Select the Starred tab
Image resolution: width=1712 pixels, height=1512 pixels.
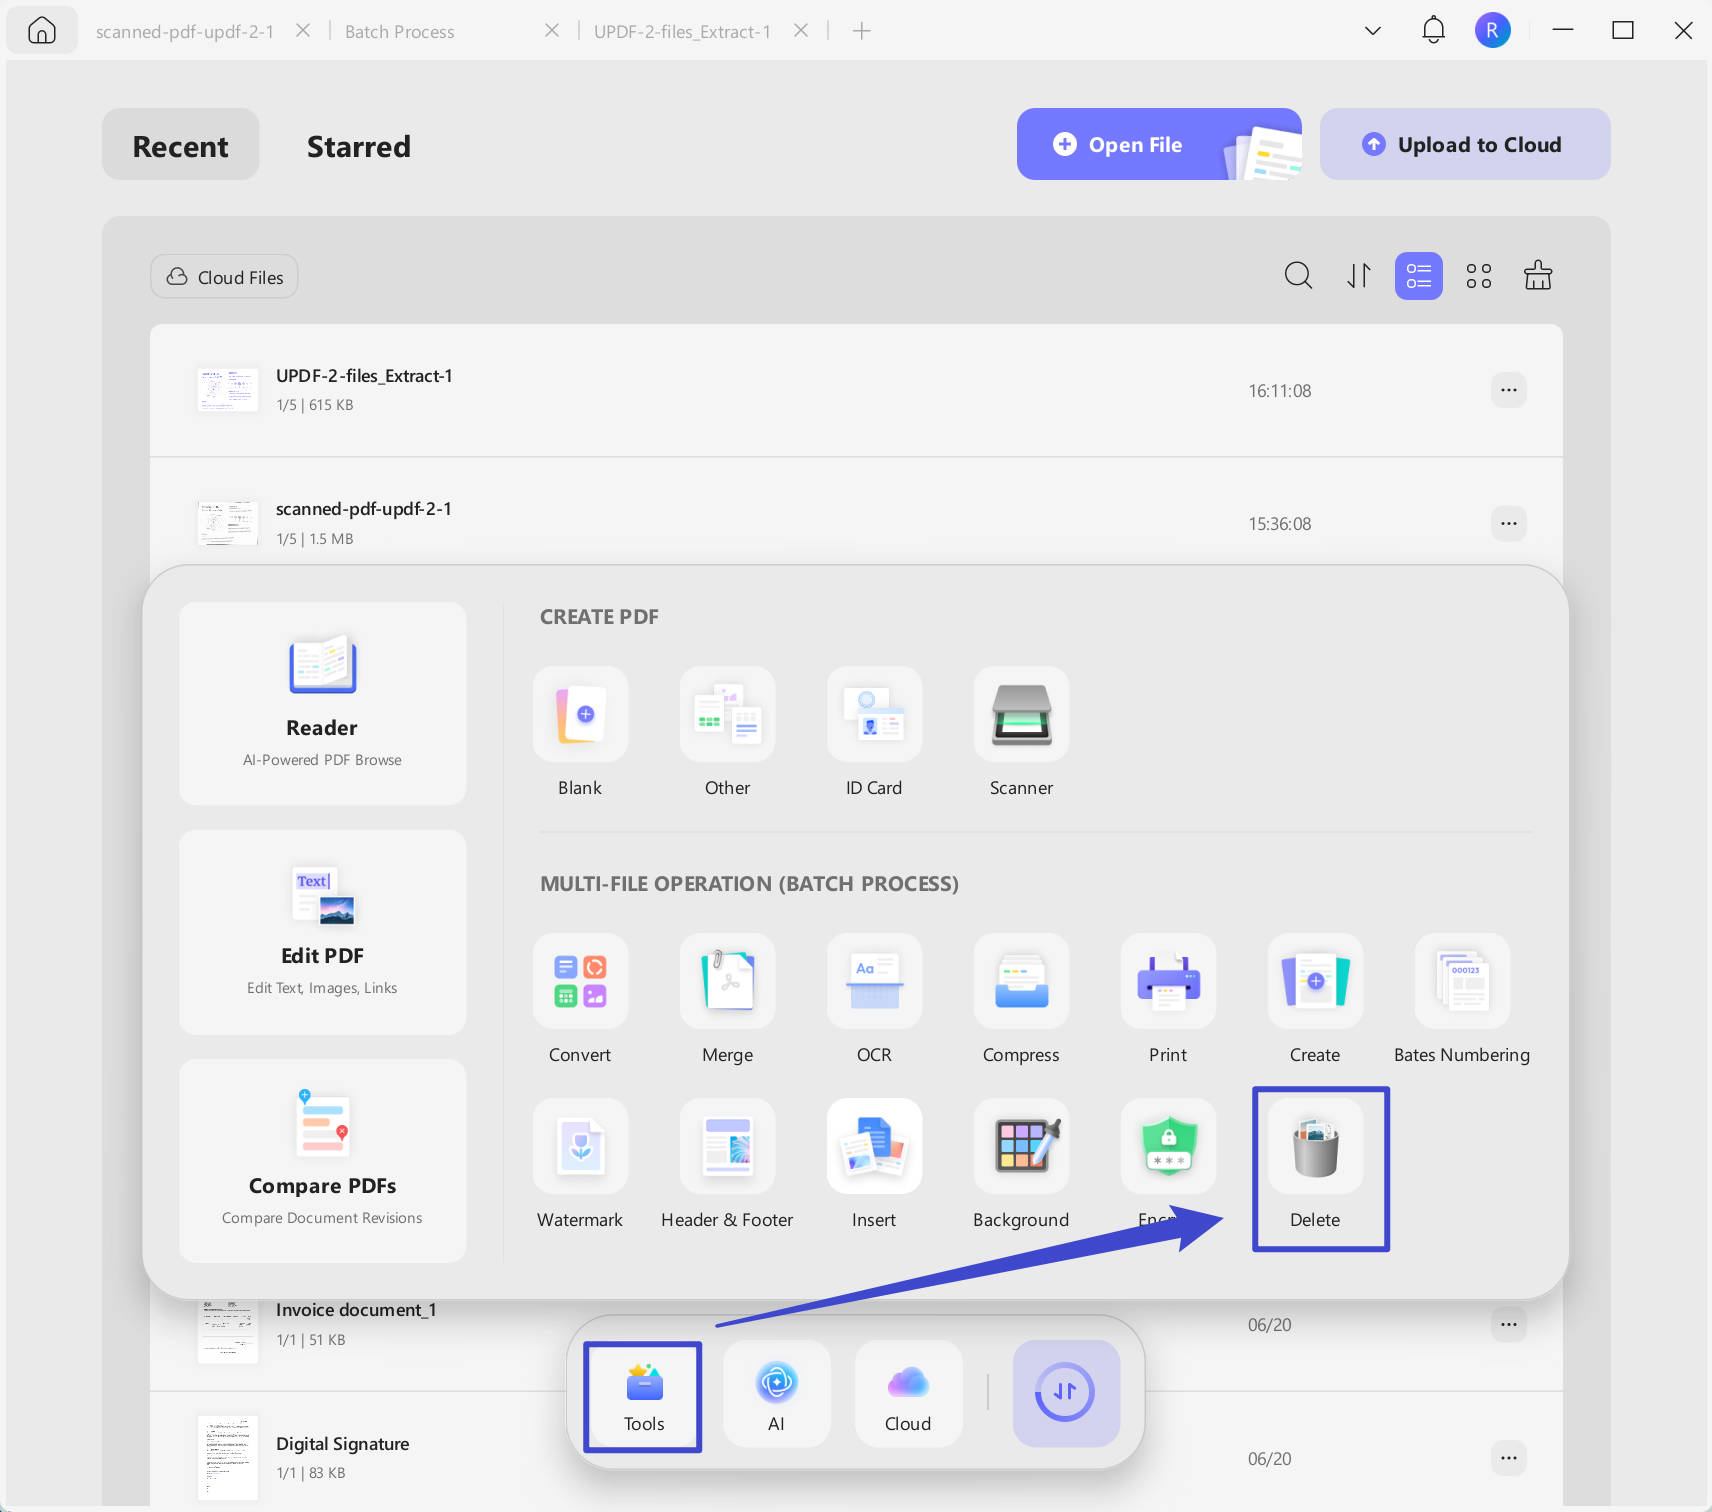(358, 146)
